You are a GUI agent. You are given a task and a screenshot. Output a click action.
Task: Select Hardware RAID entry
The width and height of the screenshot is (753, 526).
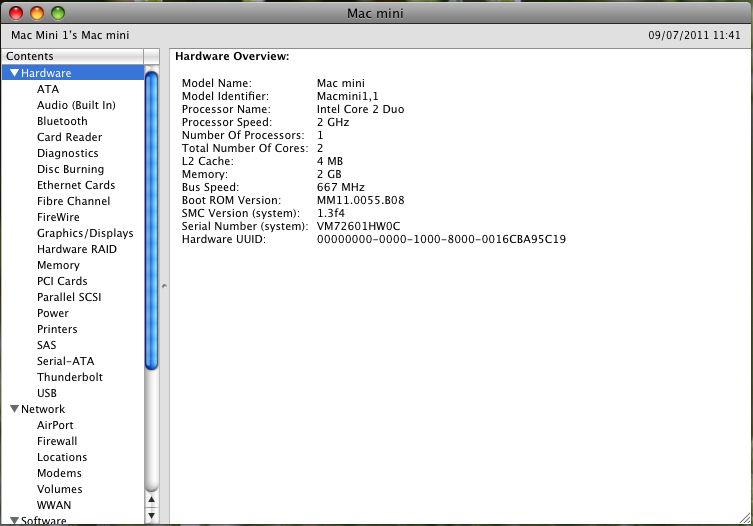pos(77,249)
